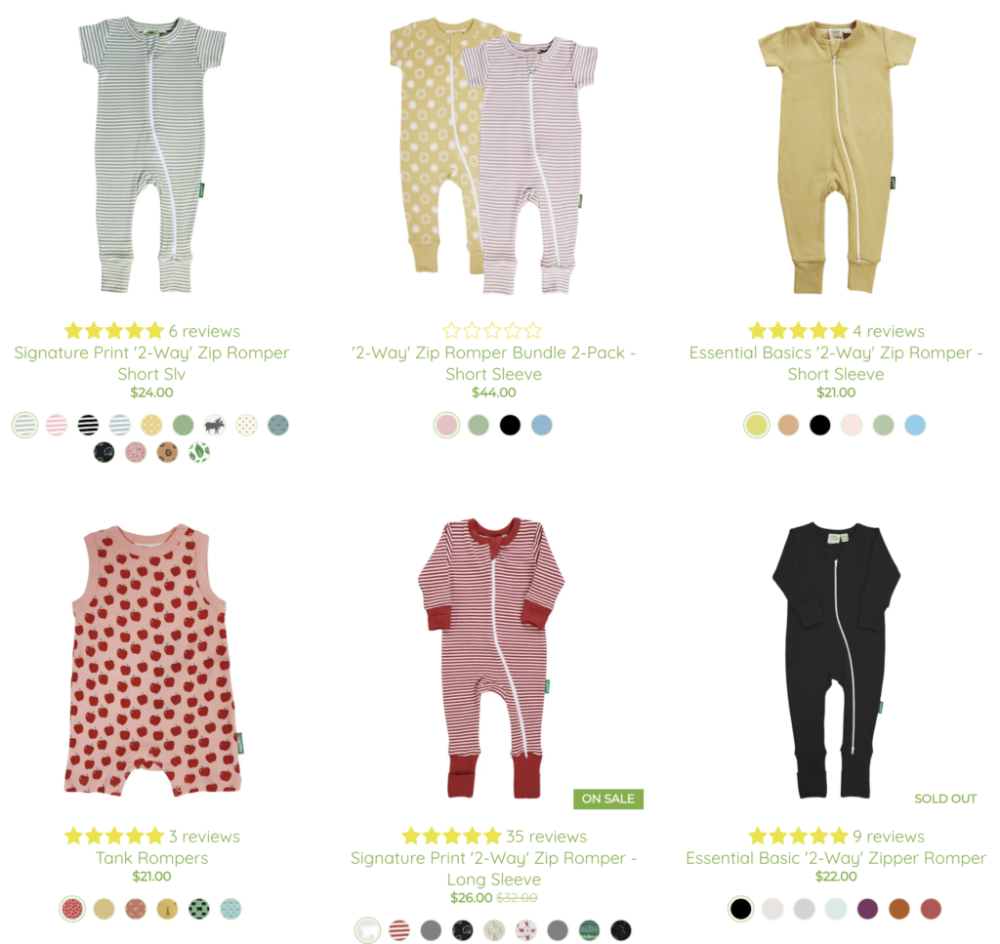Click the ON SALE badge
The image size is (1000, 944).
[x=608, y=799]
